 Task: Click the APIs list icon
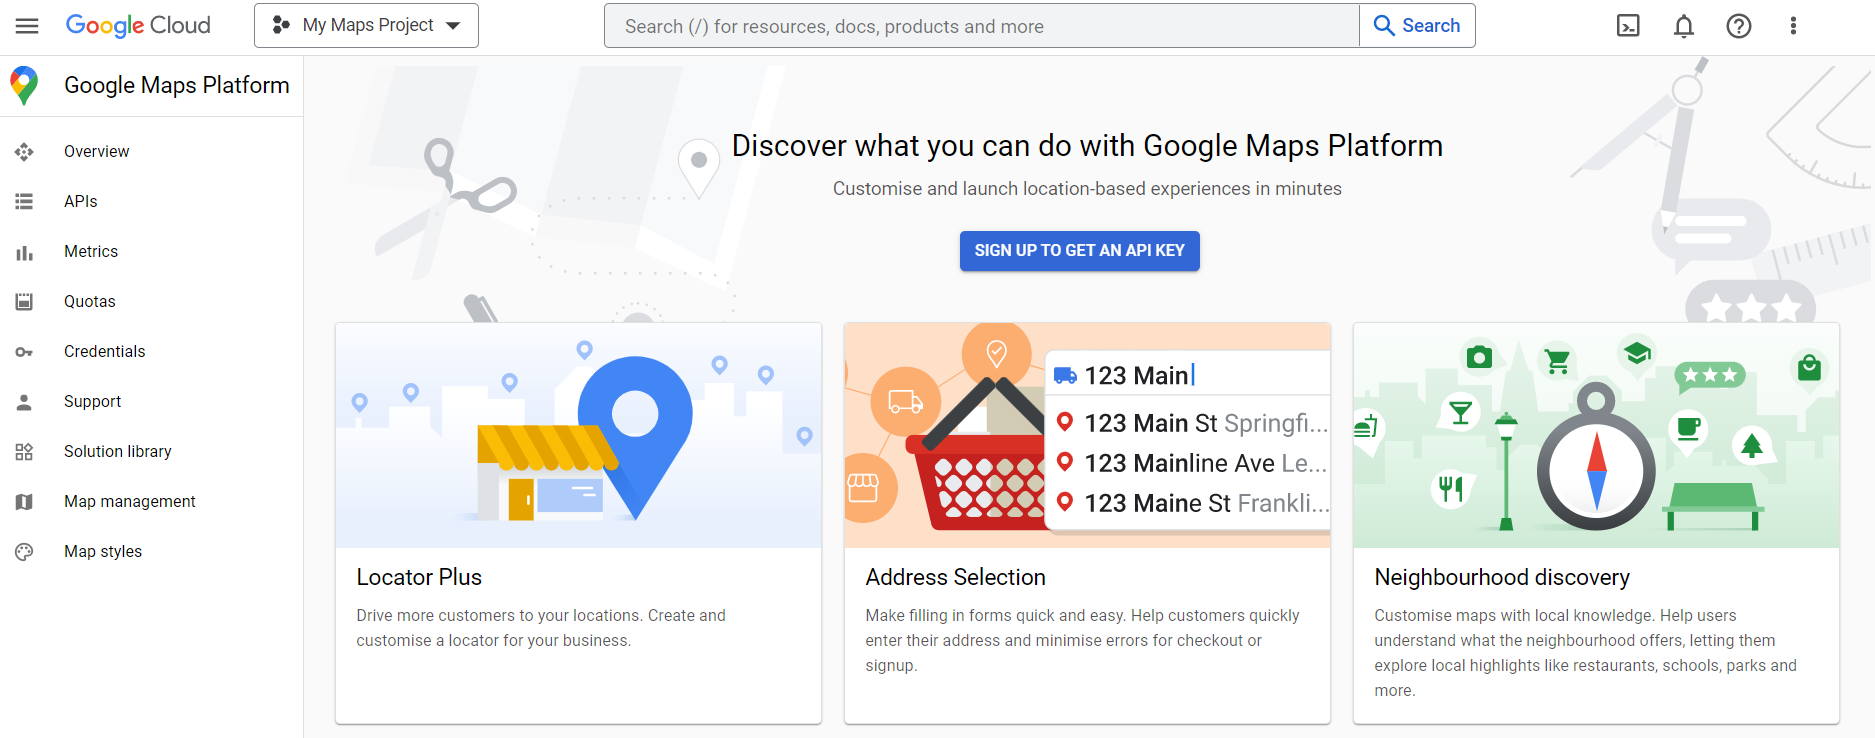click(x=24, y=202)
